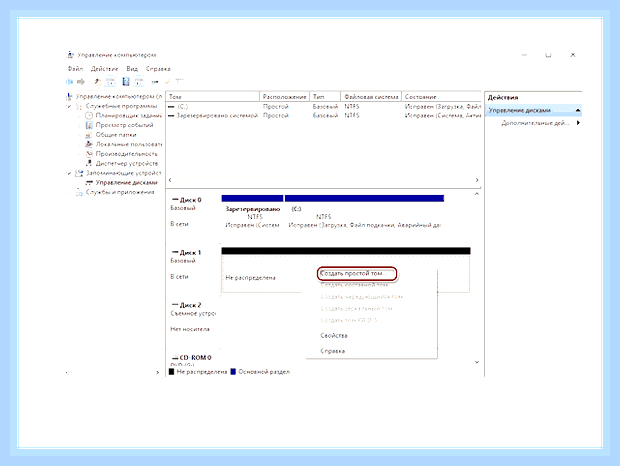Image resolution: width=620 pixels, height=466 pixels.
Task: Open the Дополнительные действия submenu arrow
Action: pos(578,123)
